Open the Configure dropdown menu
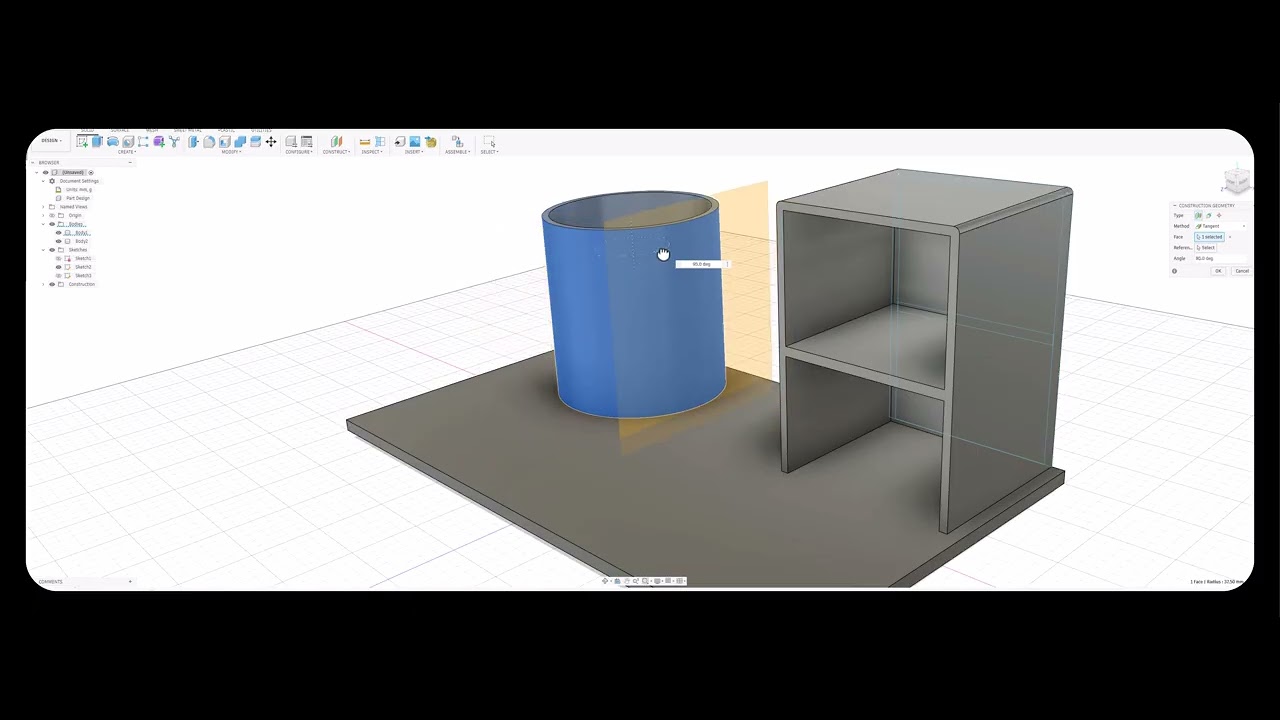1280x720 pixels. pos(299,152)
